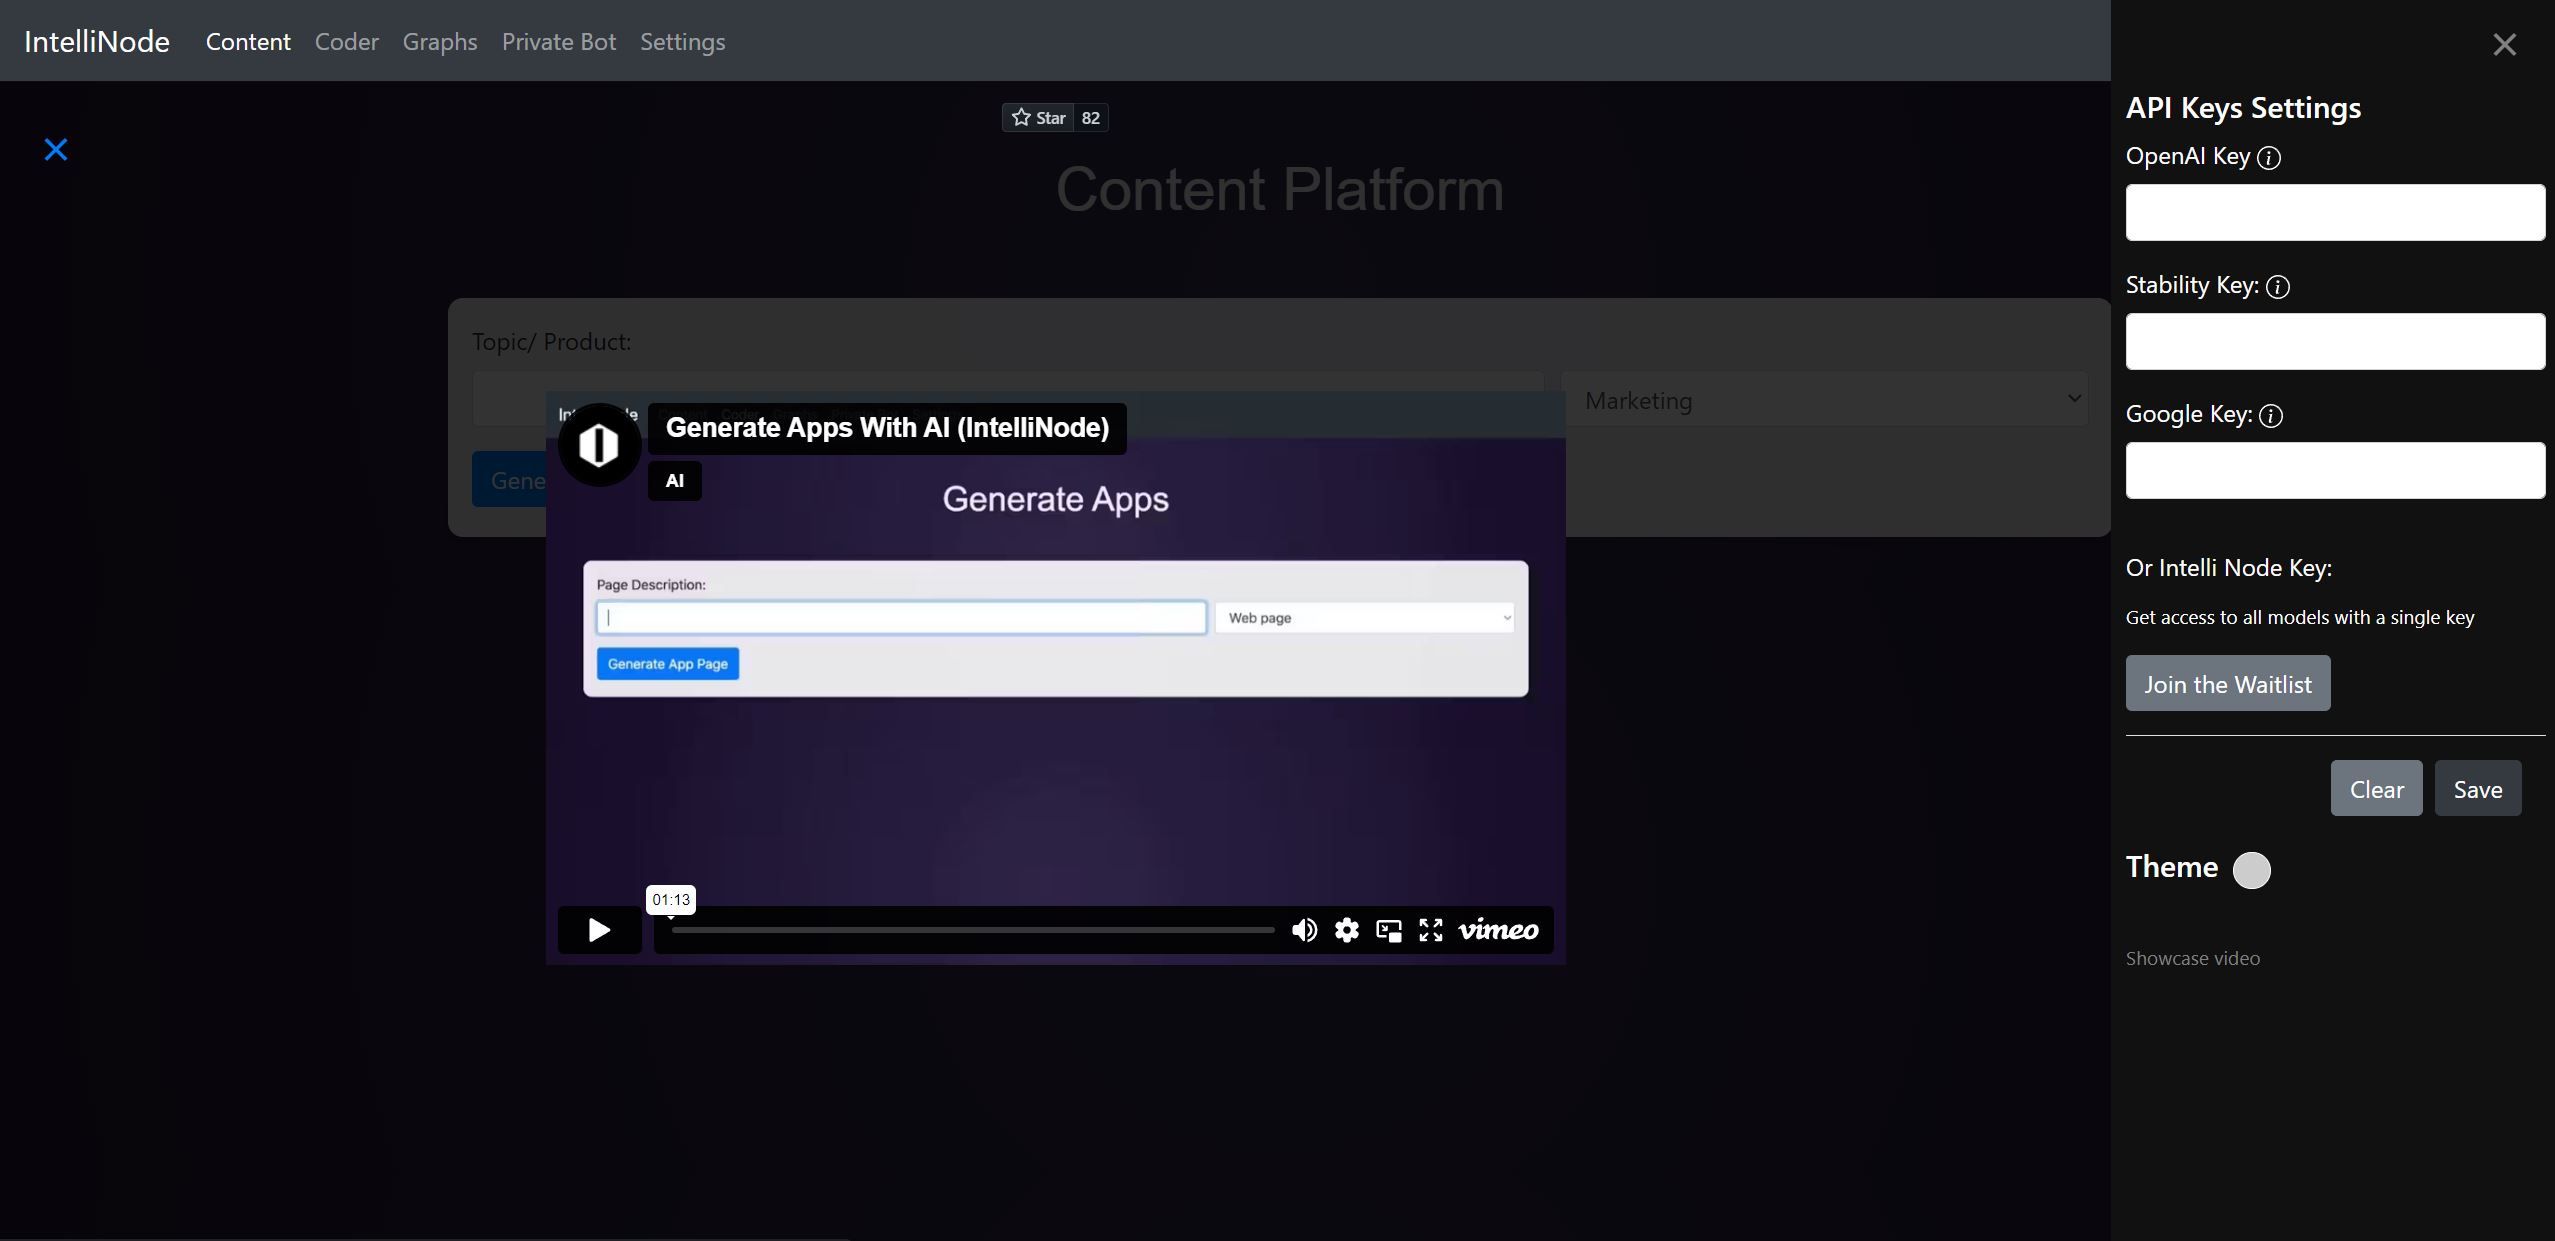Toggle the Theme switch

coord(2250,870)
